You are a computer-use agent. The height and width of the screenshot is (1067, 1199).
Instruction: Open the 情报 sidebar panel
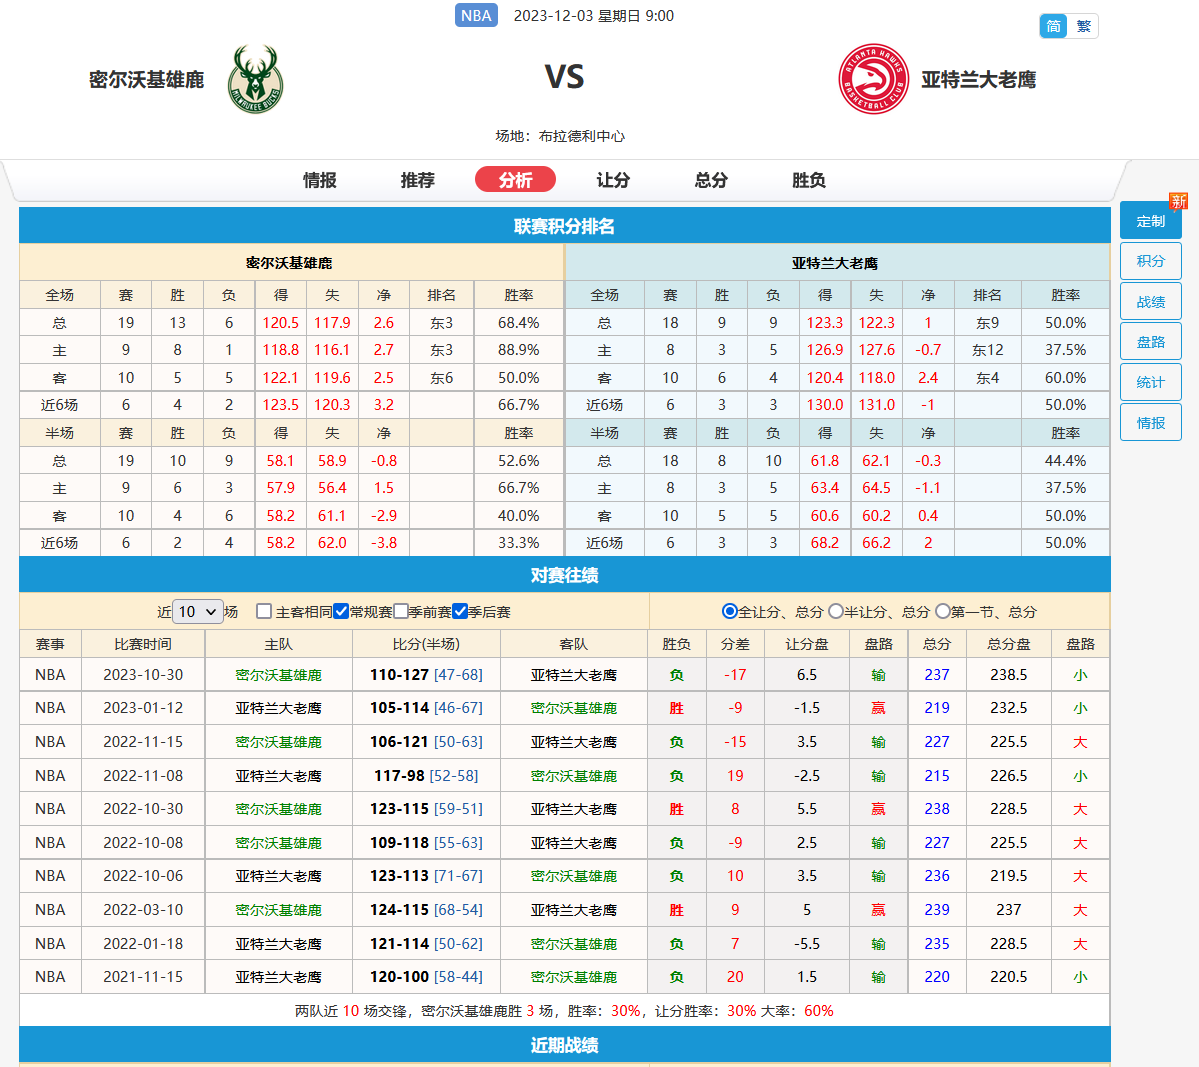pyautogui.click(x=1150, y=421)
